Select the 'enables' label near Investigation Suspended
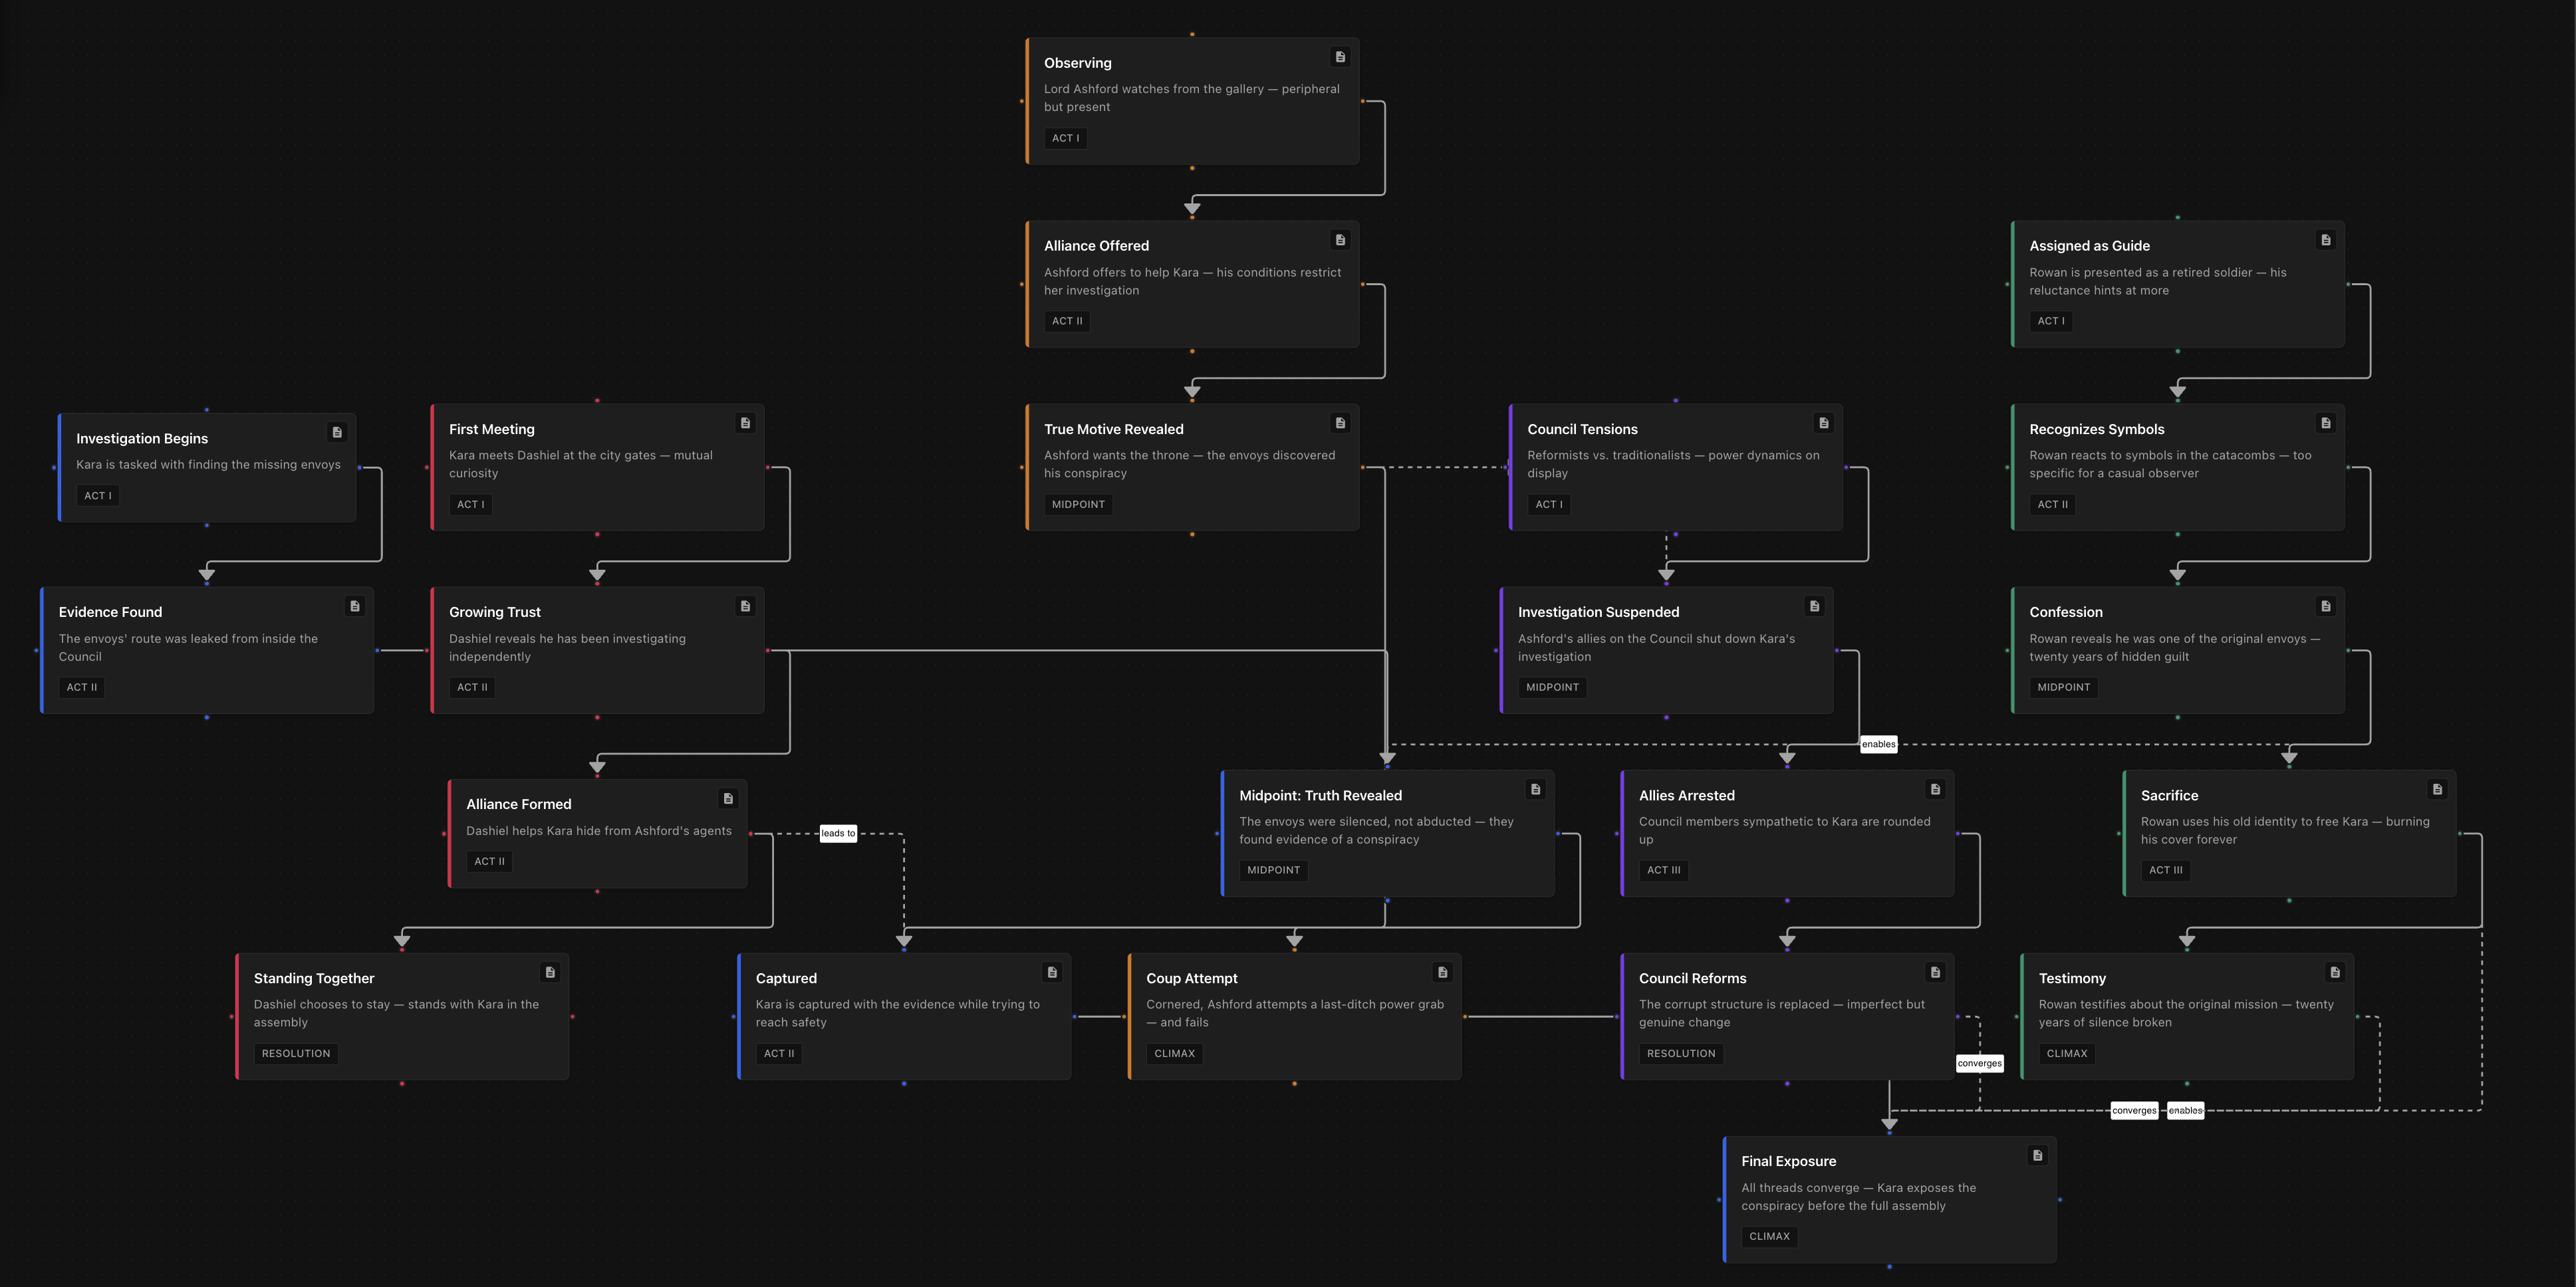The height and width of the screenshot is (1287, 2576). click(x=1879, y=744)
